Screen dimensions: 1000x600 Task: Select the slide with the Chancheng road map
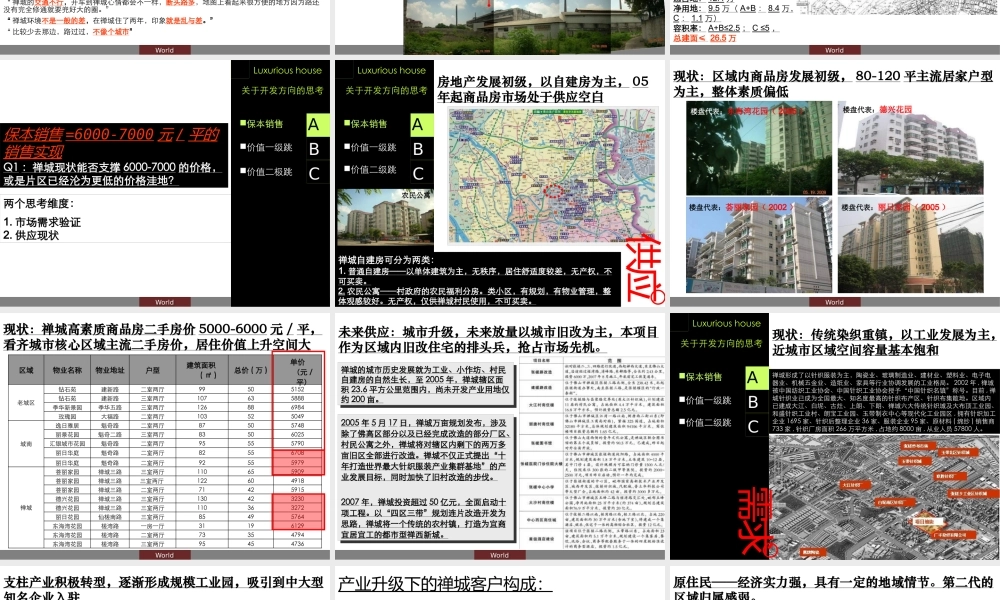coord(499,183)
